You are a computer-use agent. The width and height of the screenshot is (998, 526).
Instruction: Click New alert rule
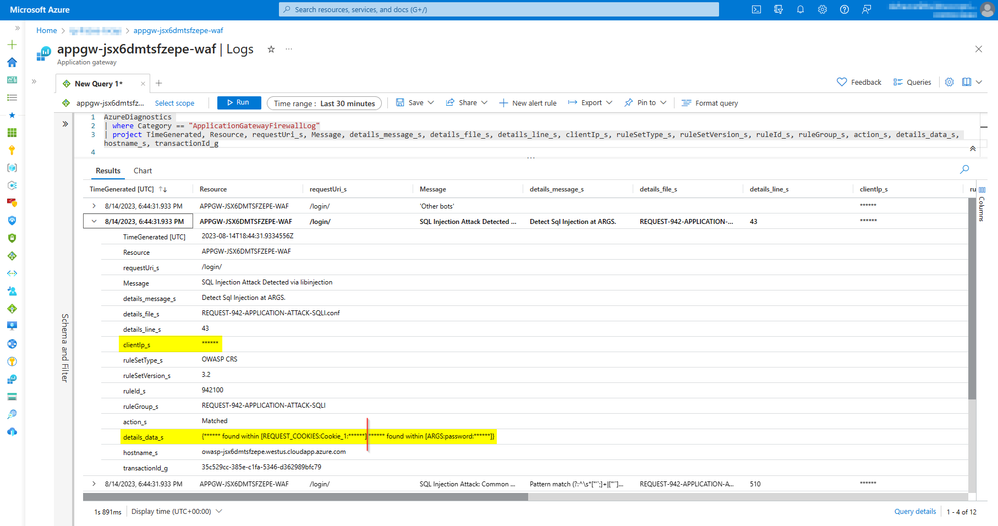click(528, 103)
